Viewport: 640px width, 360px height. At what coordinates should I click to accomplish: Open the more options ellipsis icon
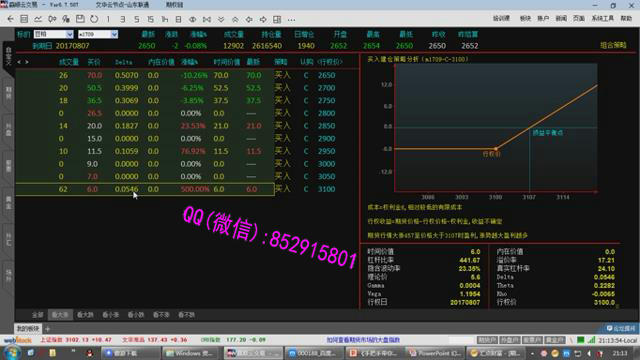coord(291,20)
